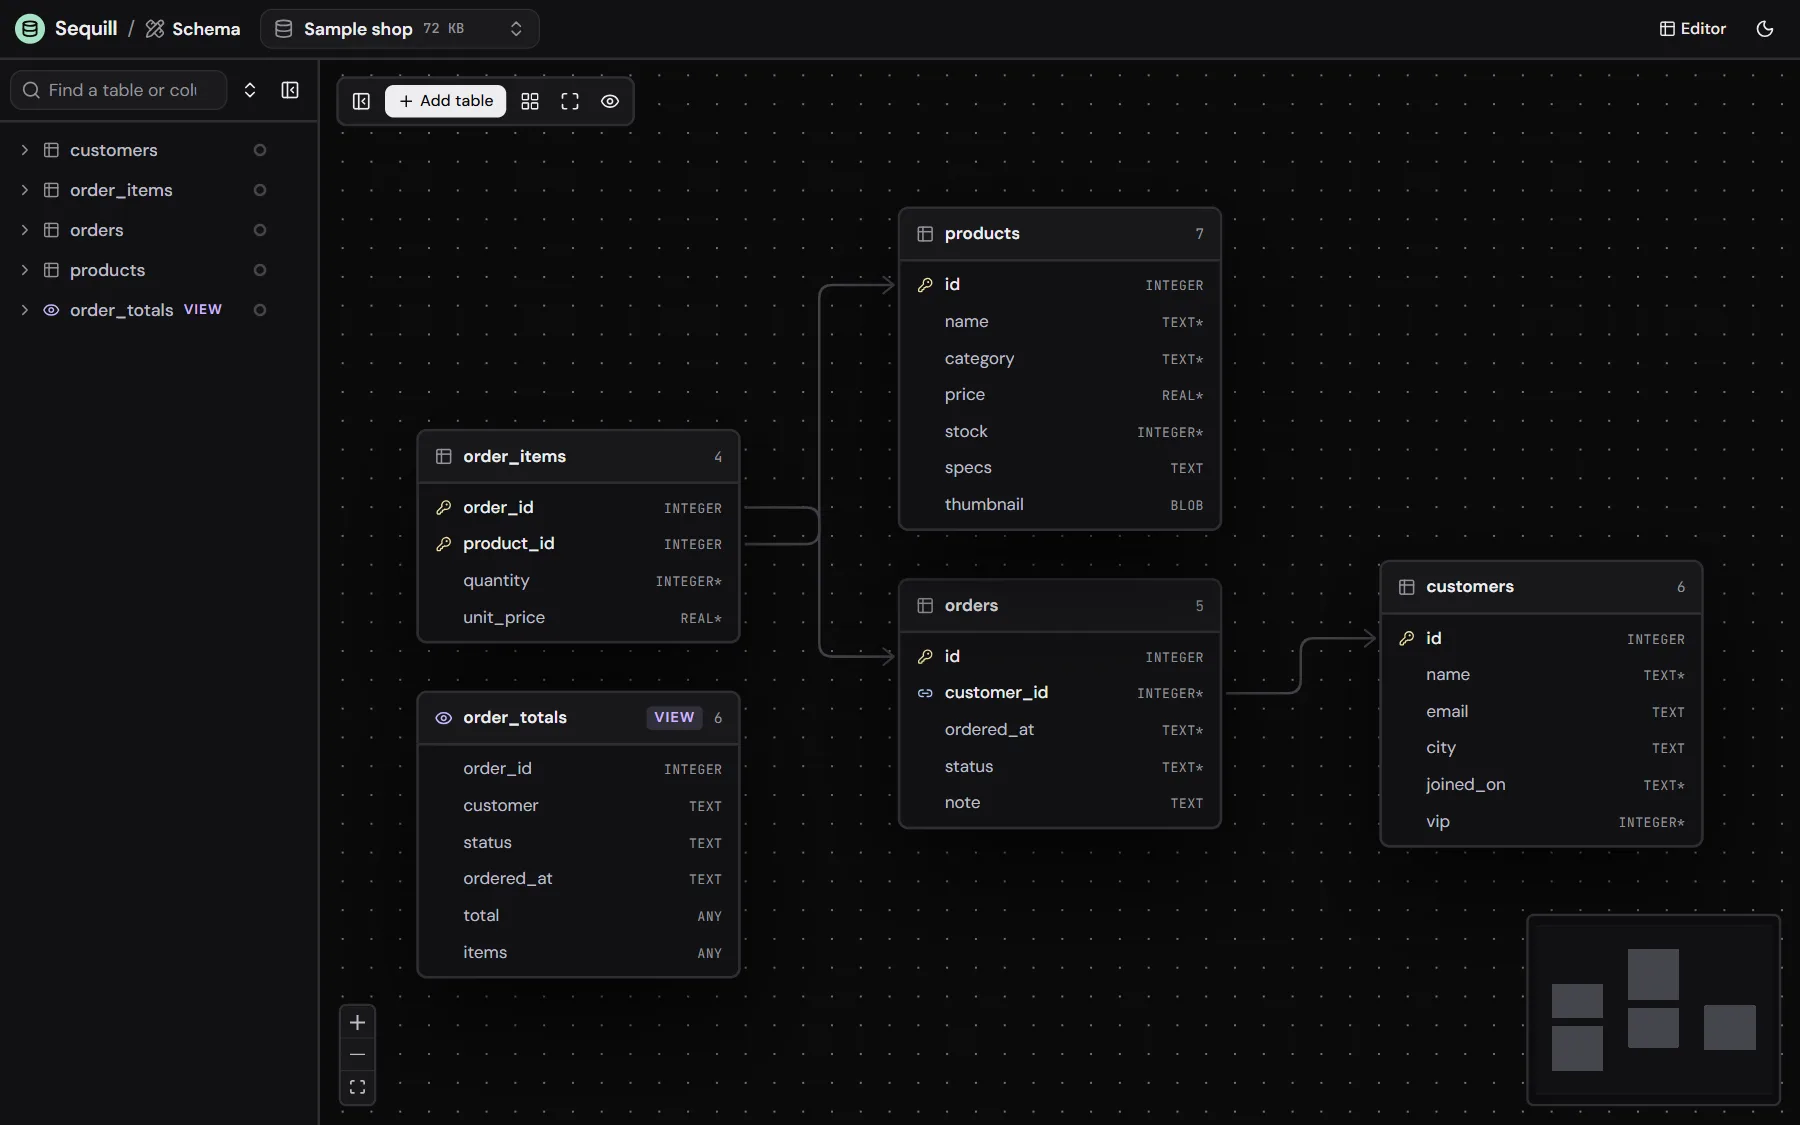Viewport: 1800px width, 1125px height.
Task: Click the customers block in the minimap
Action: [x=1730, y=1027]
